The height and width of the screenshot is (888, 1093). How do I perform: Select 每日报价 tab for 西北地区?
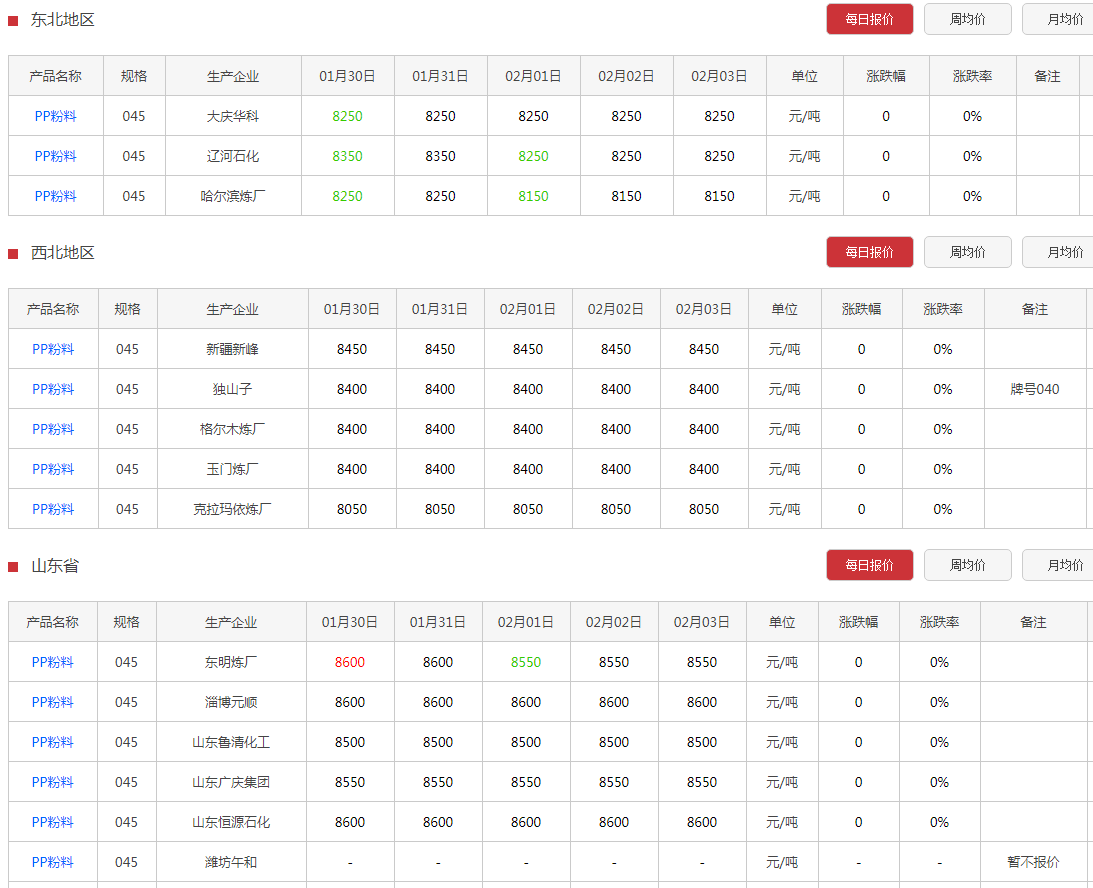pos(869,252)
